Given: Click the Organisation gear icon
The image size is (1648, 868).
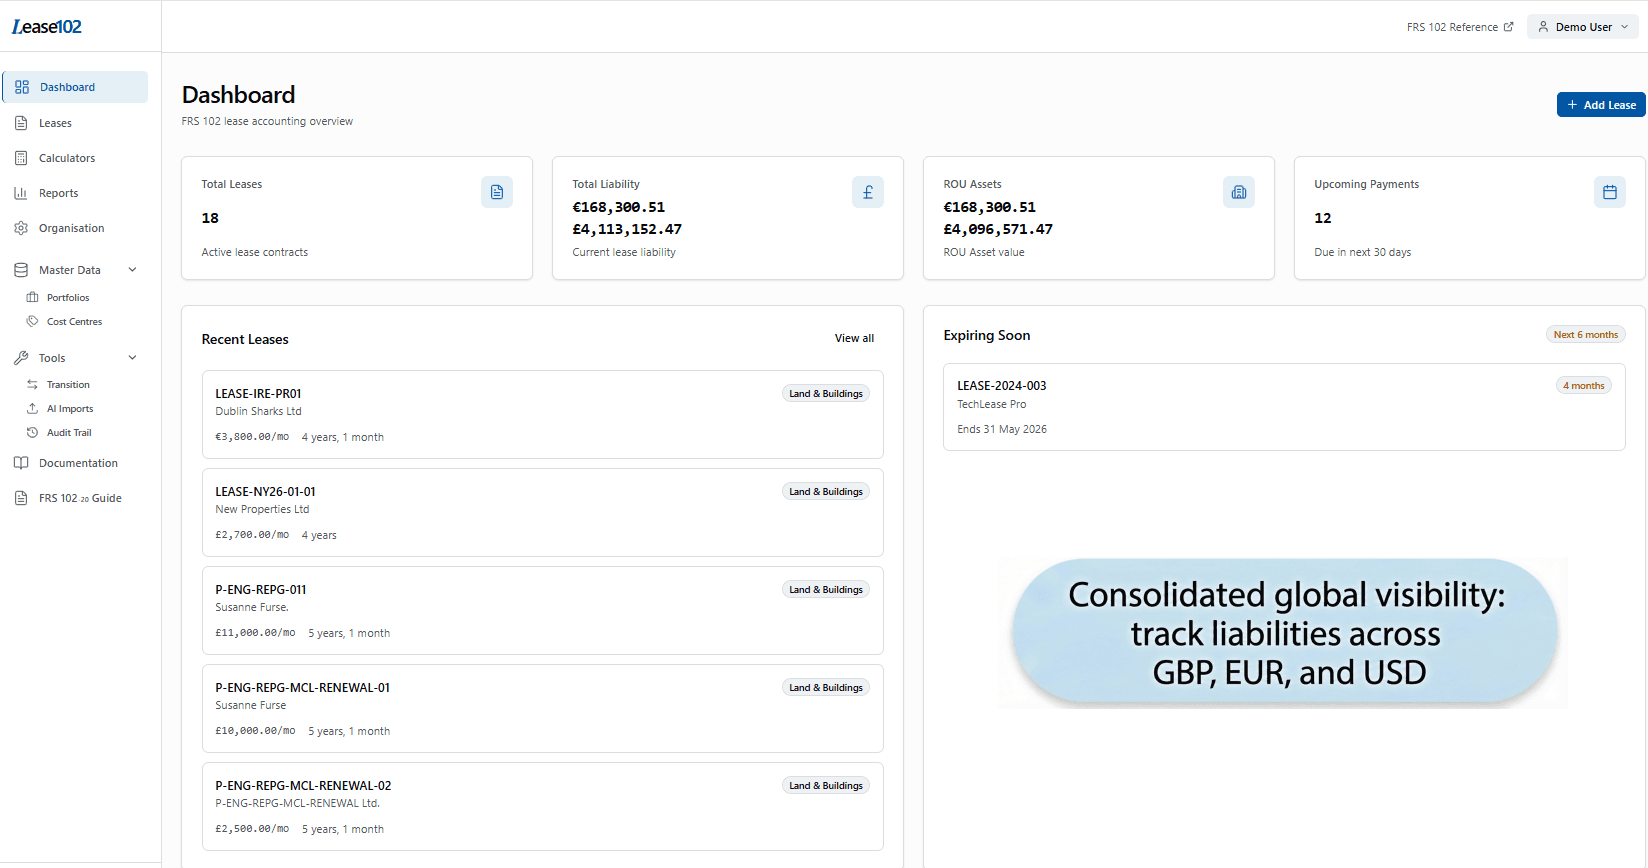Looking at the screenshot, I should click(21, 228).
